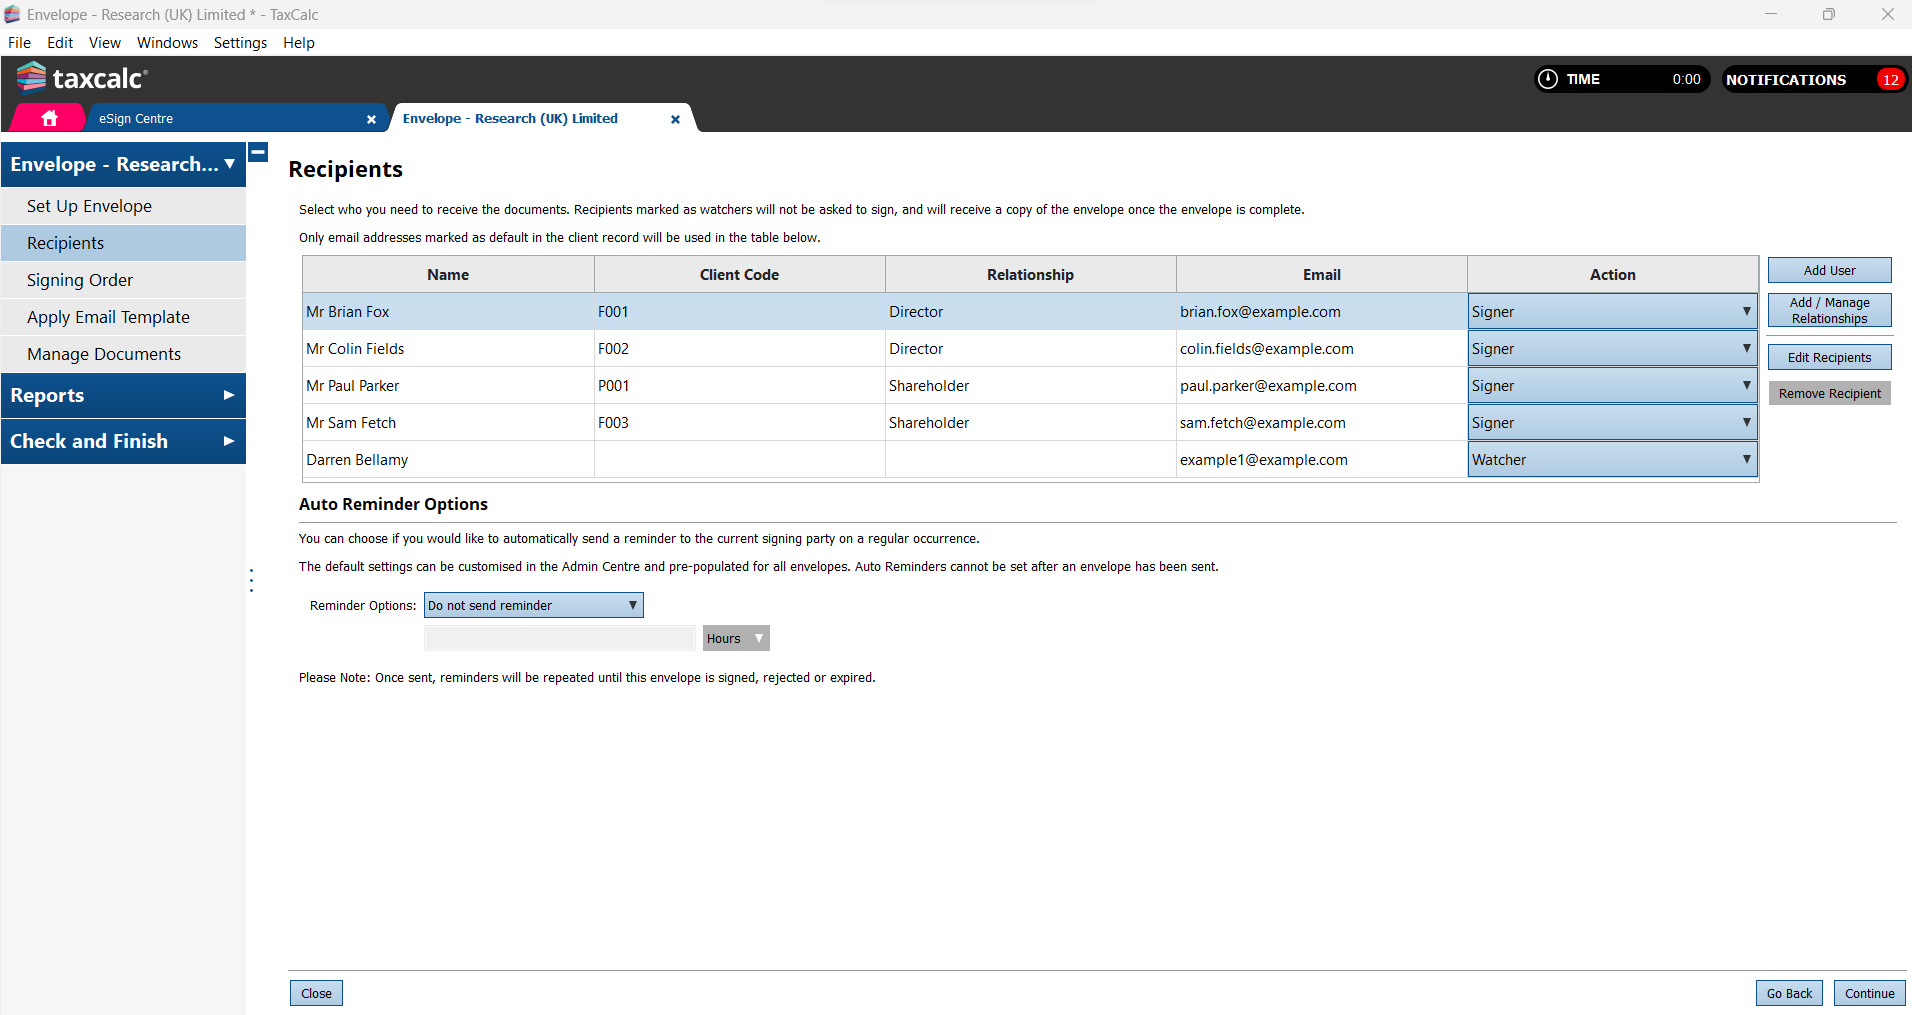
Task: Click the TaxCalc logo
Action: 82,78
